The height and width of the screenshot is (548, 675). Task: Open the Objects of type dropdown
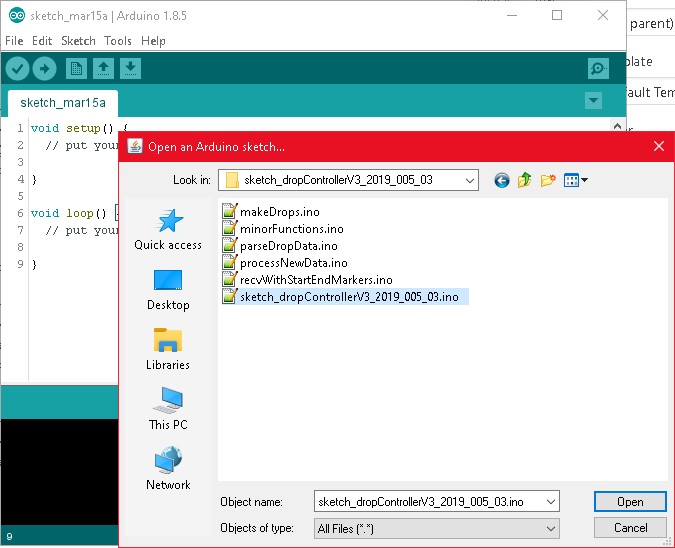tap(437, 528)
